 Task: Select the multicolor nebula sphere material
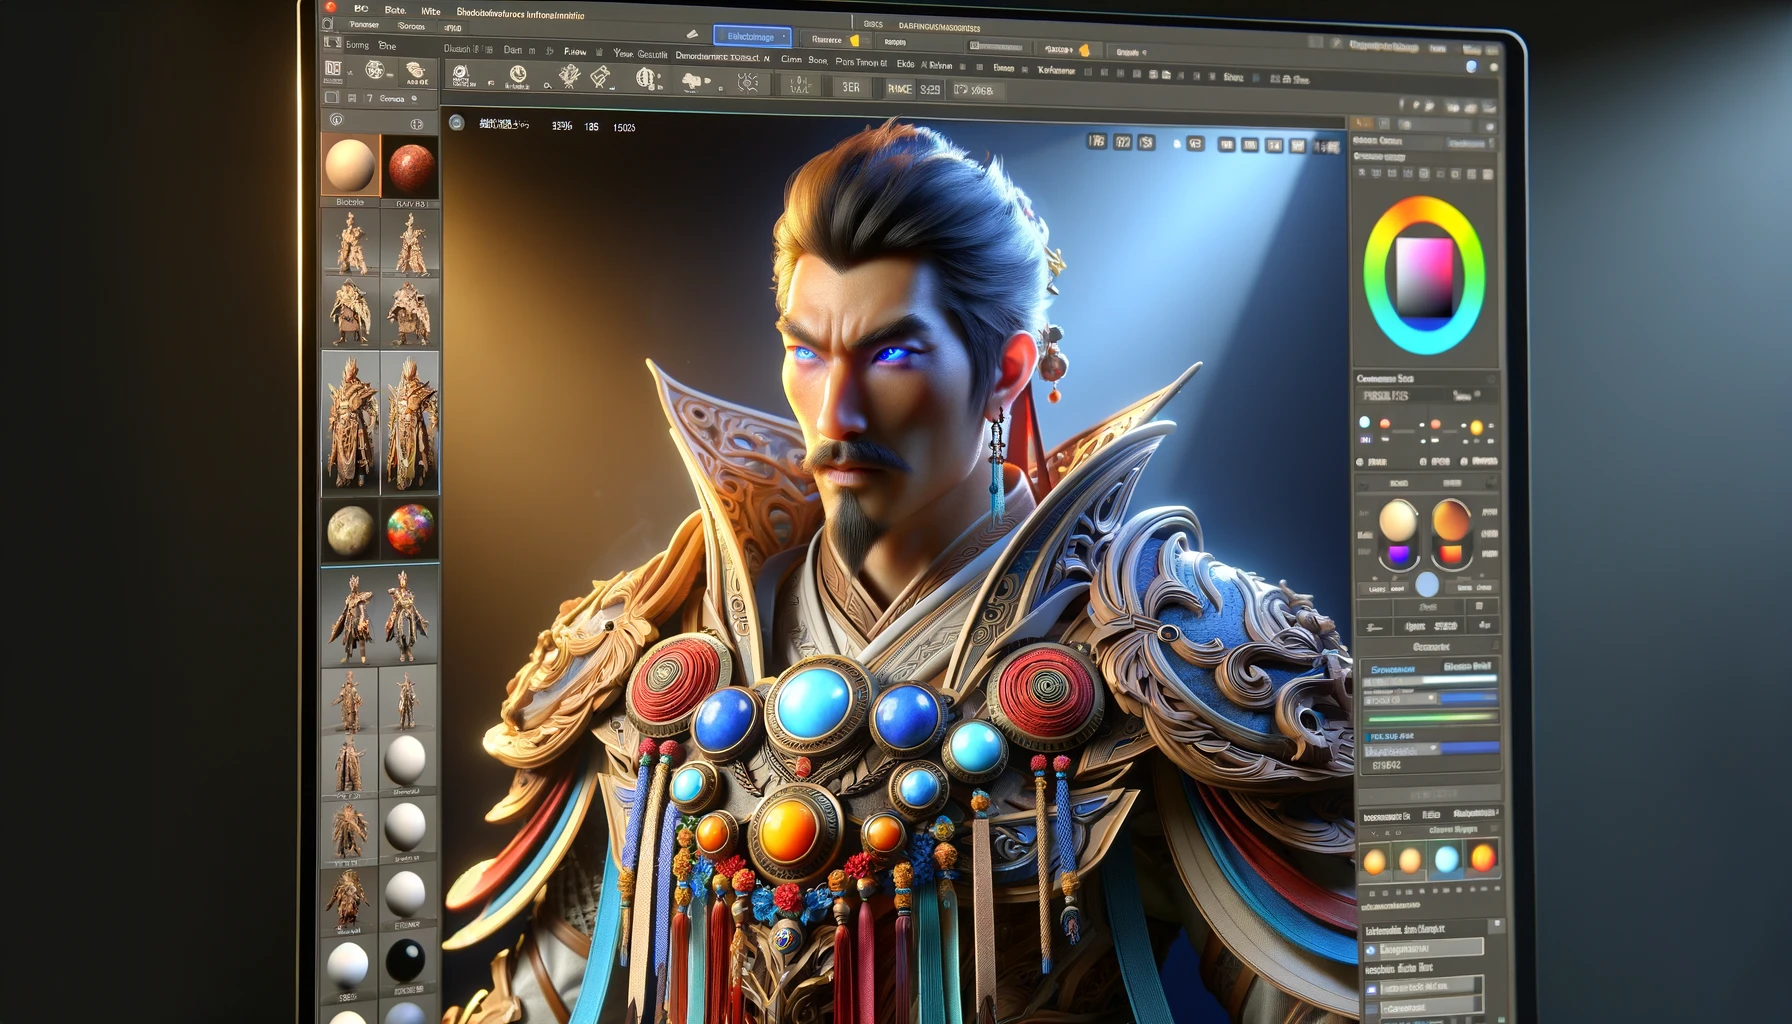(x=410, y=529)
